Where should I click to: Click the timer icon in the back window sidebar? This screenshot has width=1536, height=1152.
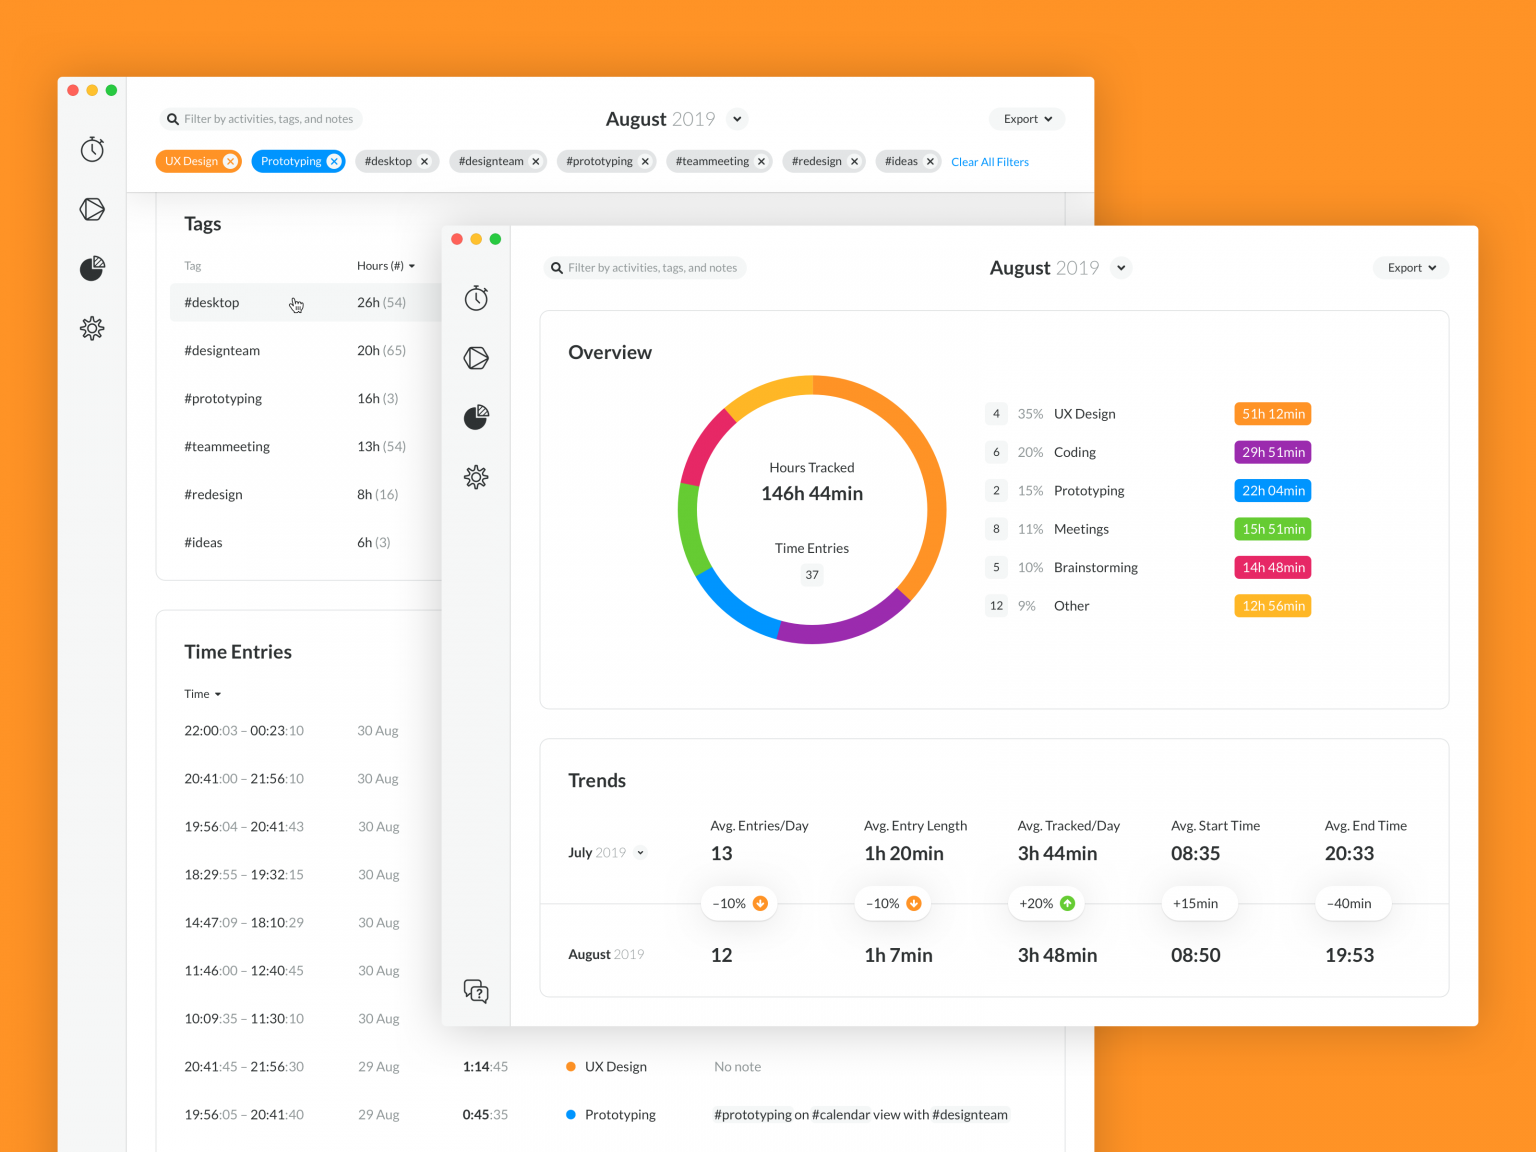coord(92,150)
